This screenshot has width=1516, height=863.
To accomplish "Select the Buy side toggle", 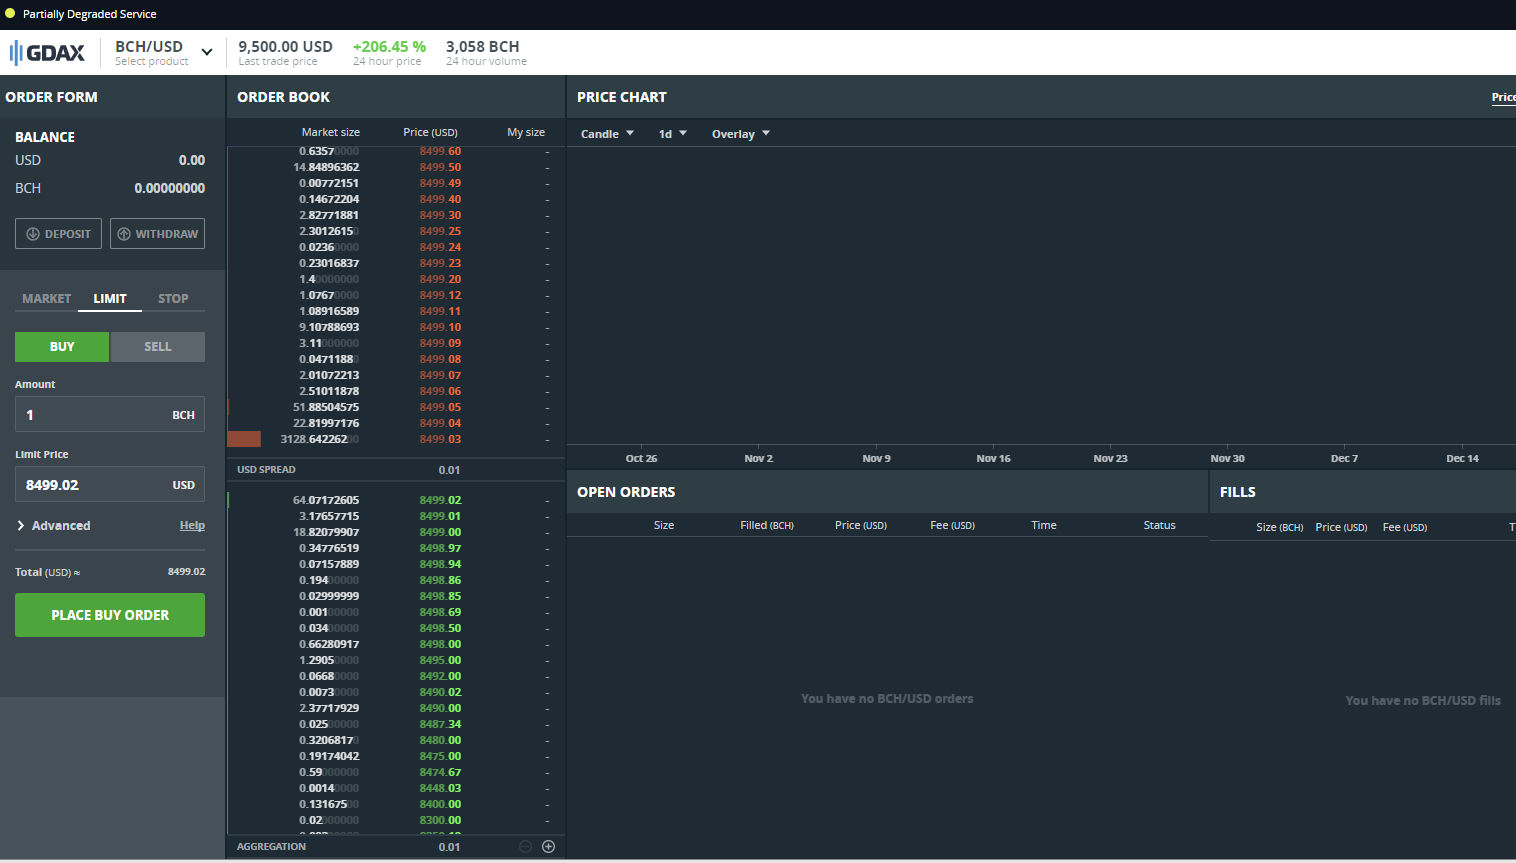I will [x=62, y=346].
